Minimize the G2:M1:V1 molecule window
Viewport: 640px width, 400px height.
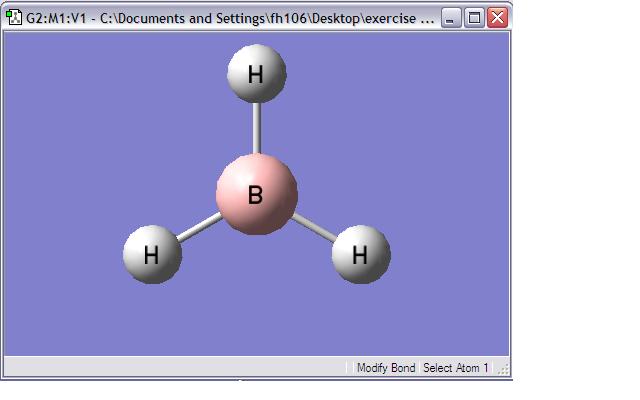click(x=451, y=18)
